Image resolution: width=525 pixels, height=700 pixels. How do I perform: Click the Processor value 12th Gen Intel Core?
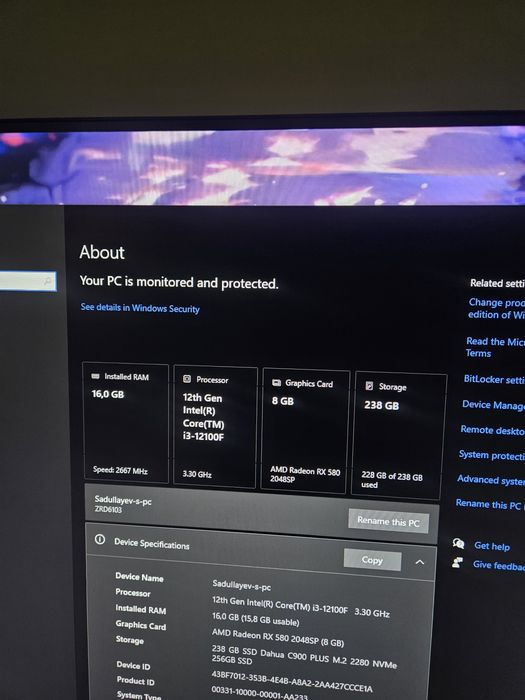(x=301, y=606)
